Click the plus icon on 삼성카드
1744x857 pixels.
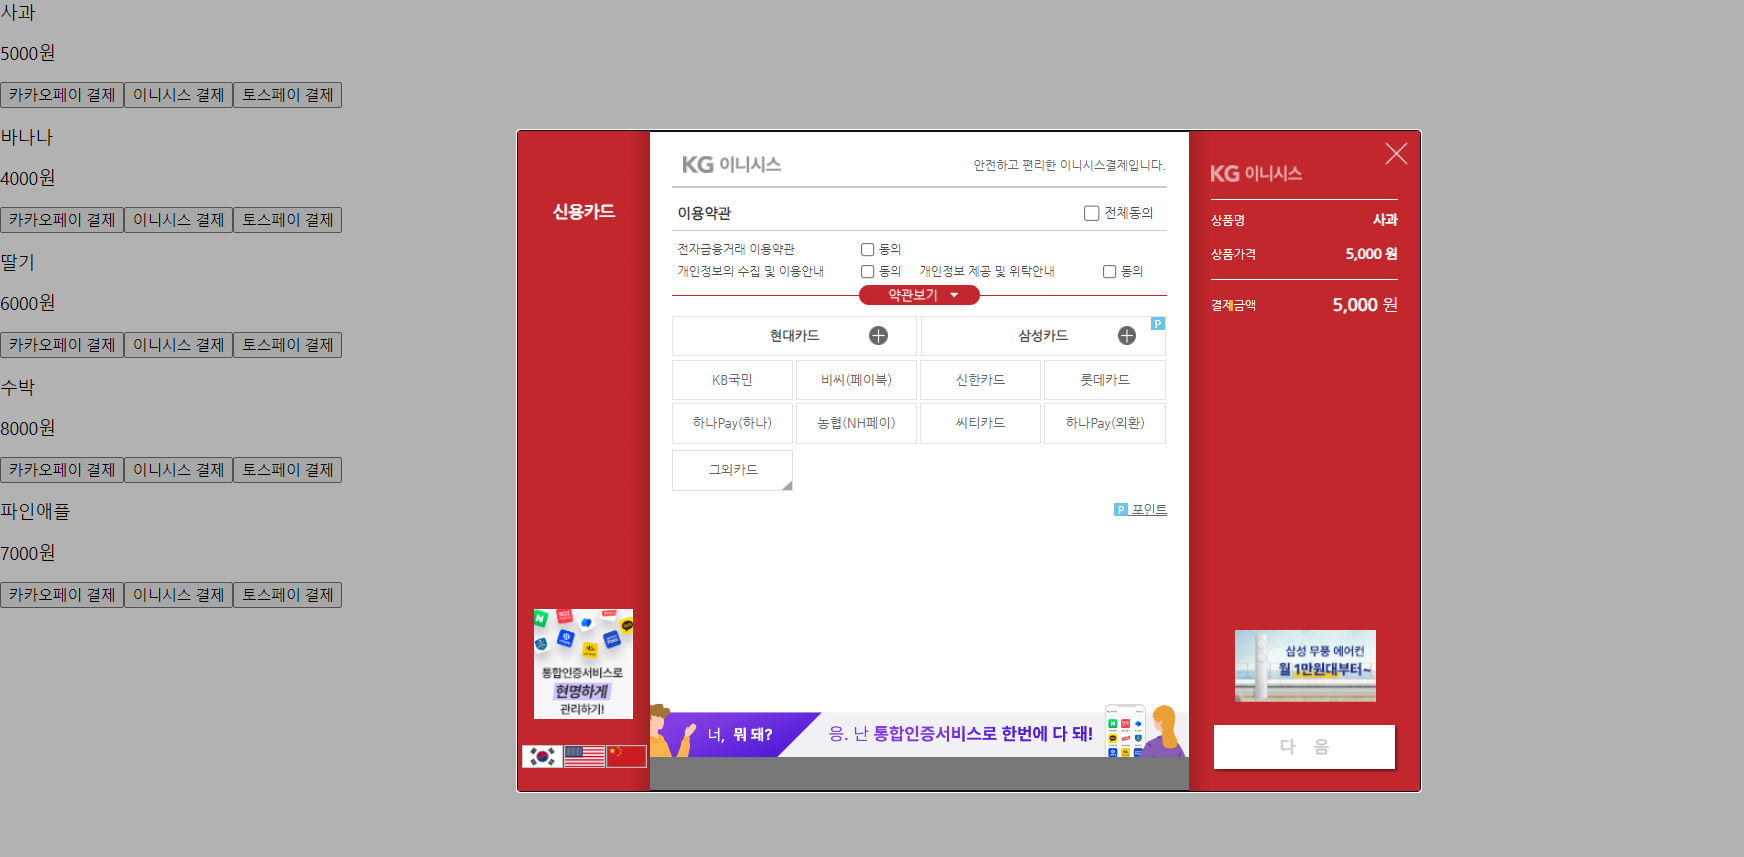[x=1127, y=336]
